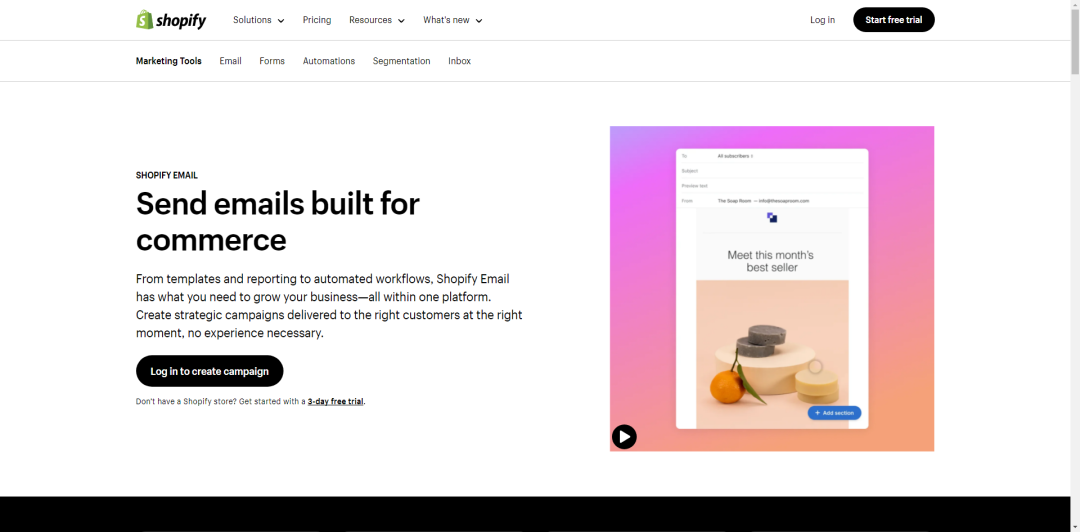Screen dimensions: 1080x532
Task: Open the Pricing page
Action: click(x=317, y=20)
